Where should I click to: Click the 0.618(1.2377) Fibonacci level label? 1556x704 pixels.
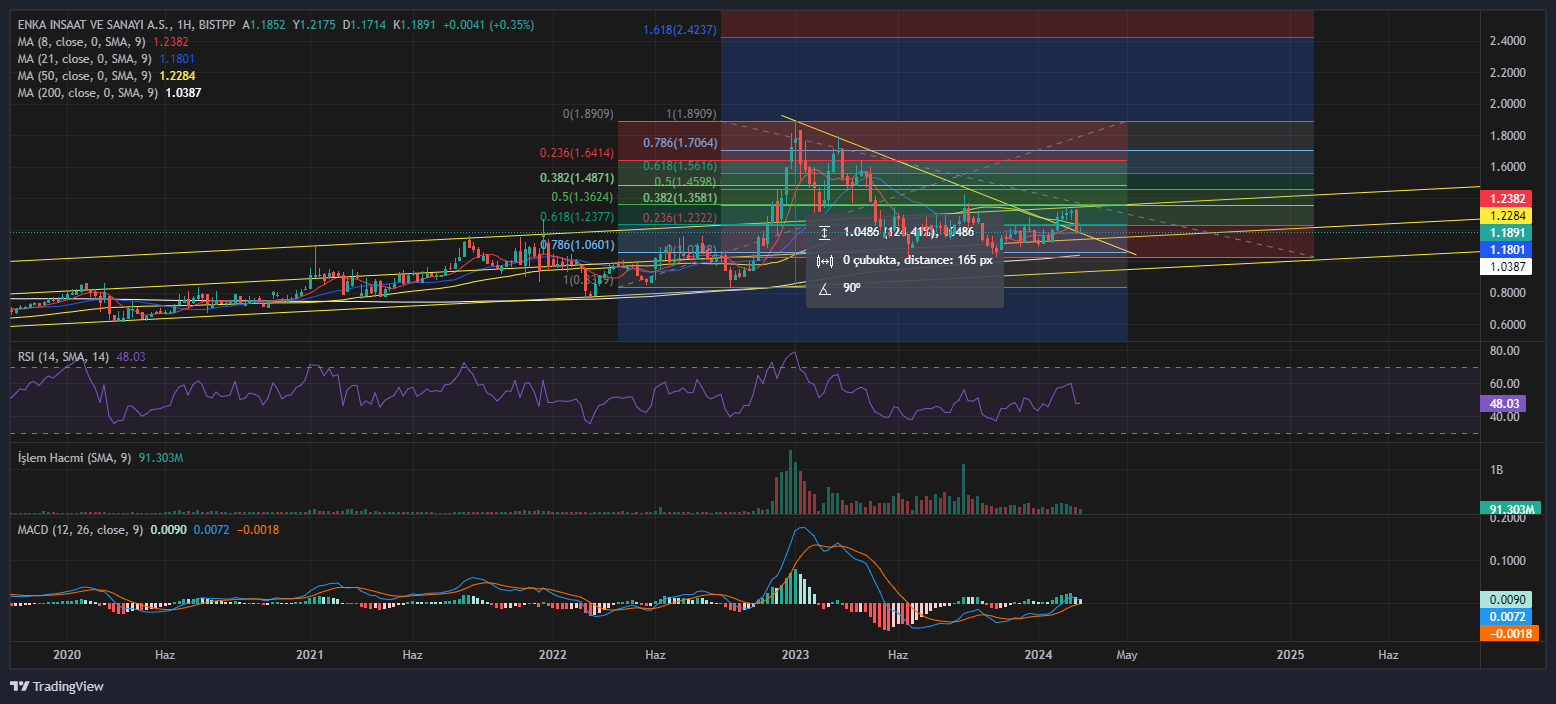tap(576, 217)
